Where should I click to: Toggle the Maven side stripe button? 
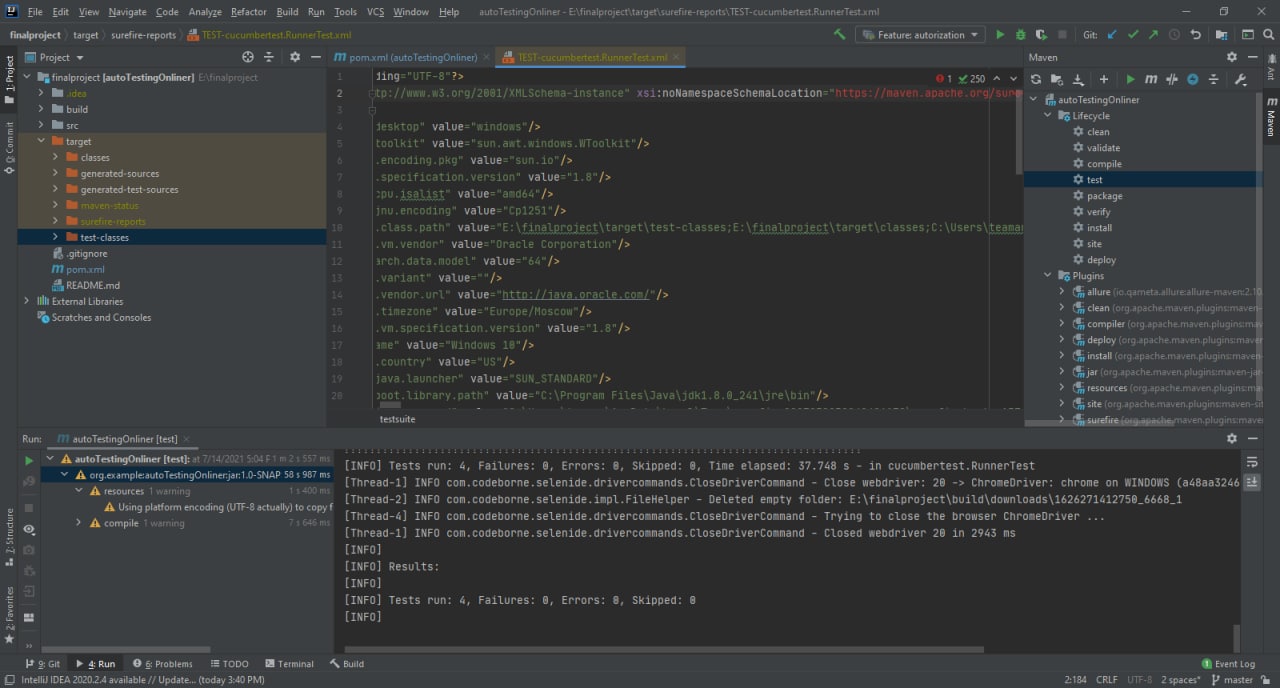1271,116
